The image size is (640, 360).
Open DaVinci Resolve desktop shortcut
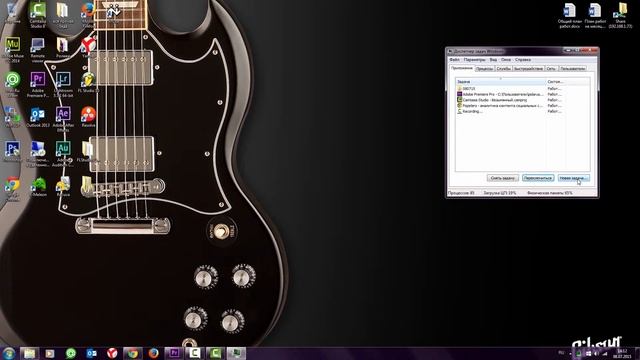point(88,117)
